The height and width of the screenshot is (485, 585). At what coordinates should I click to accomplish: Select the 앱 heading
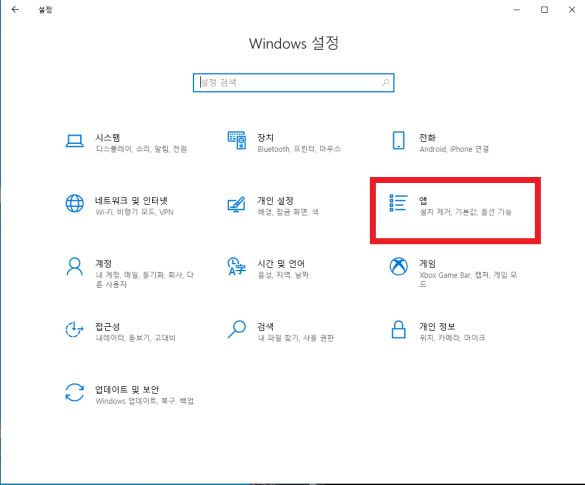pos(423,200)
